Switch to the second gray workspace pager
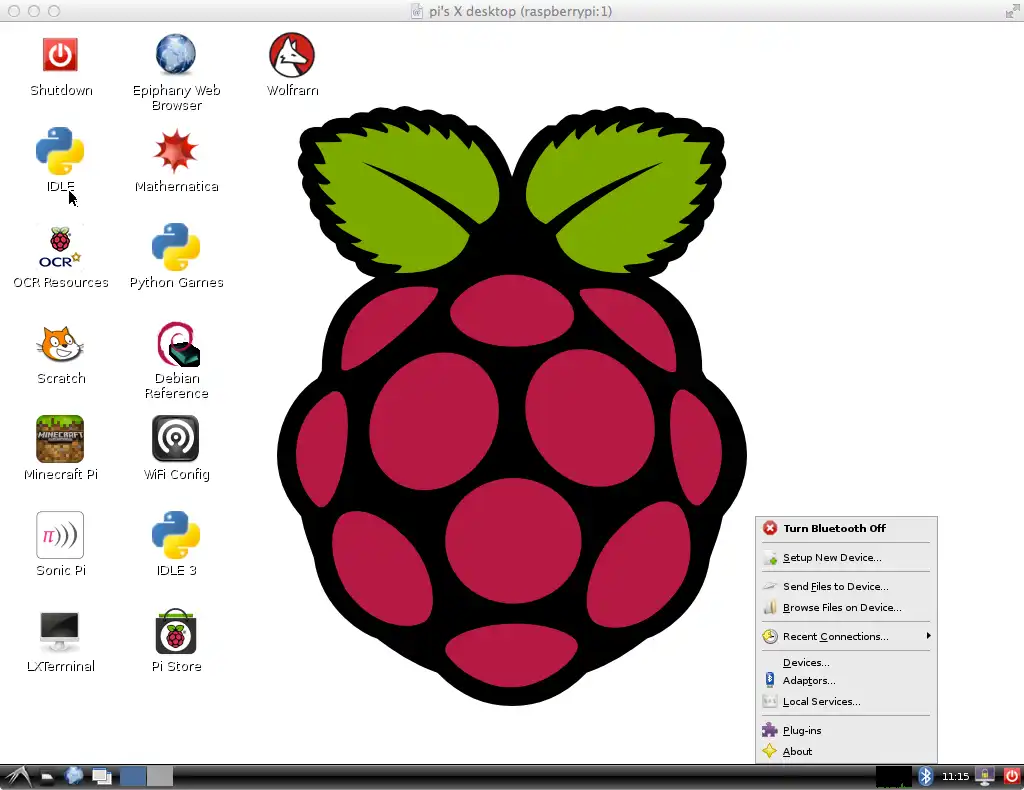 point(160,776)
